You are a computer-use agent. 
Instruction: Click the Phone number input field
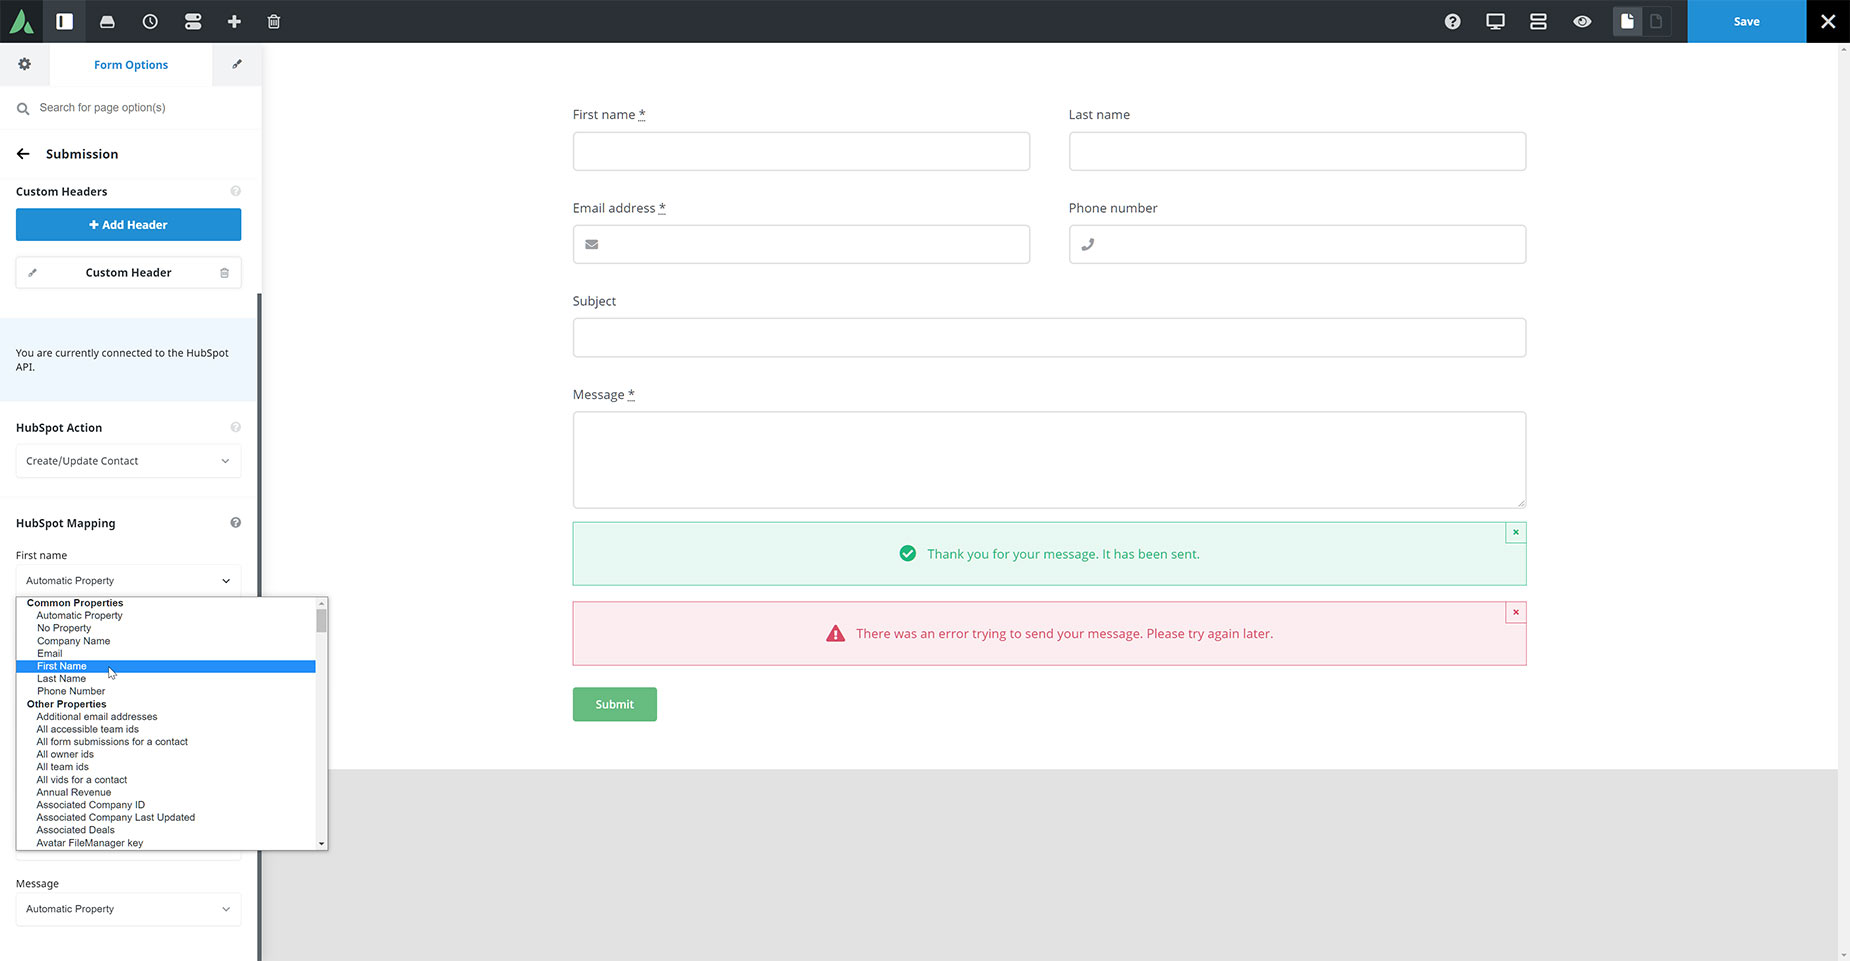1297,244
